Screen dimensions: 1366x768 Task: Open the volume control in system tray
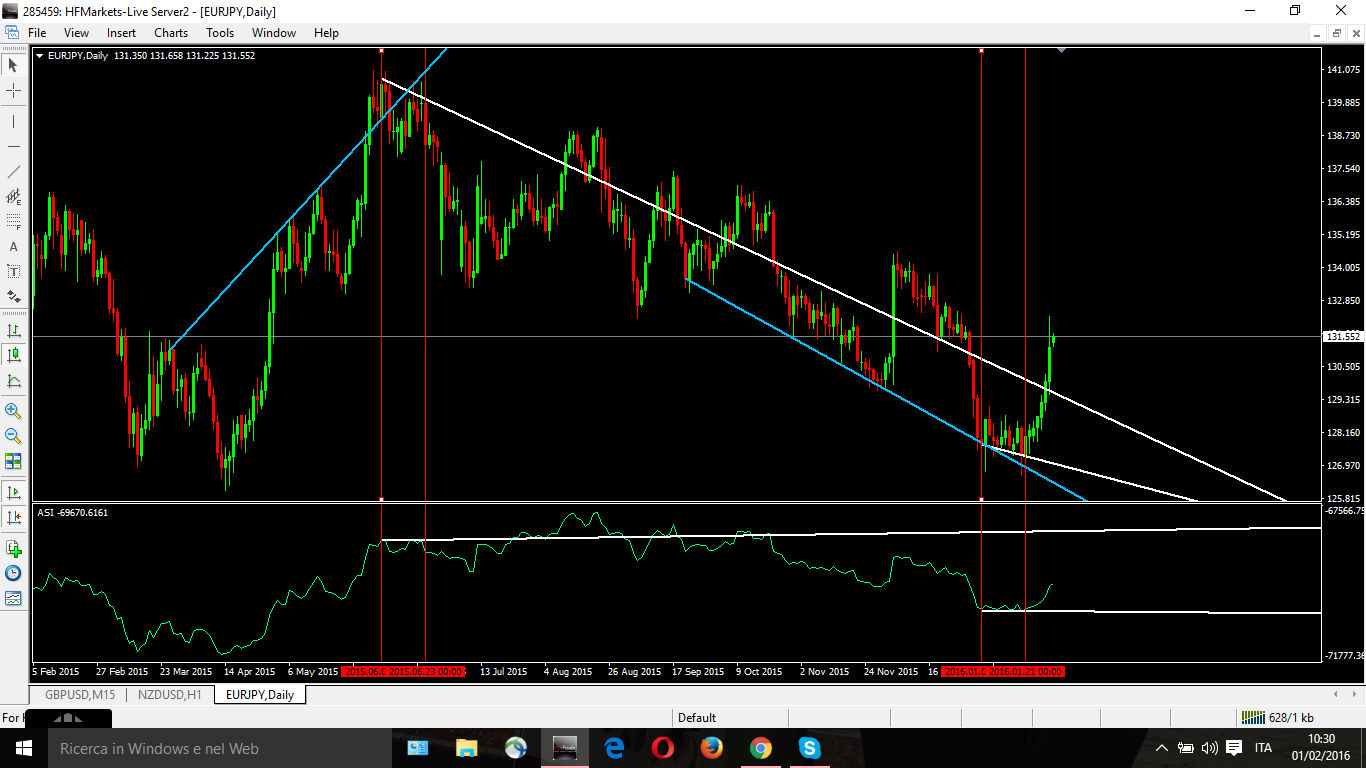coord(1210,748)
